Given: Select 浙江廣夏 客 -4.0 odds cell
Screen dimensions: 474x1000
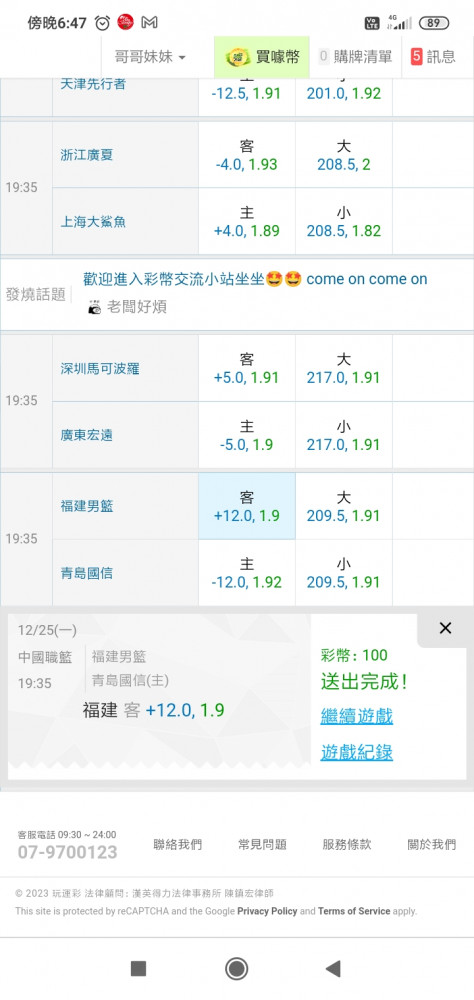Looking at the screenshot, I should (x=247, y=155).
